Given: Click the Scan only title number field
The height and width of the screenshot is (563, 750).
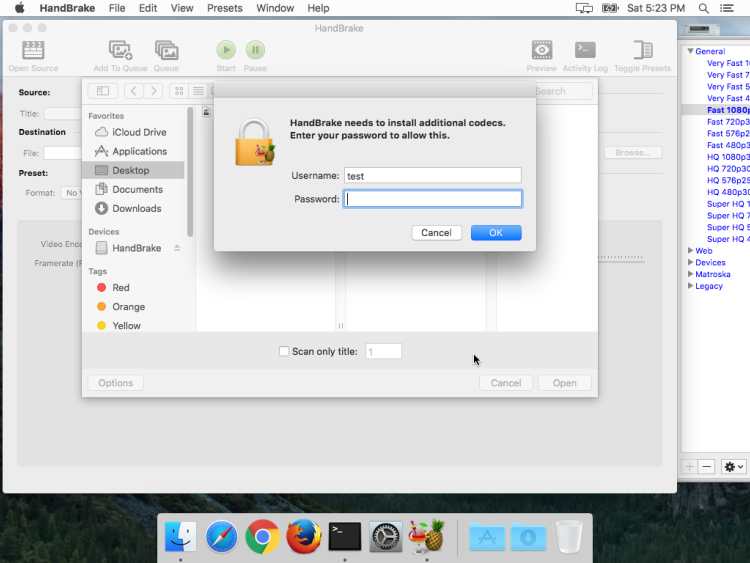Looking at the screenshot, I should (384, 352).
